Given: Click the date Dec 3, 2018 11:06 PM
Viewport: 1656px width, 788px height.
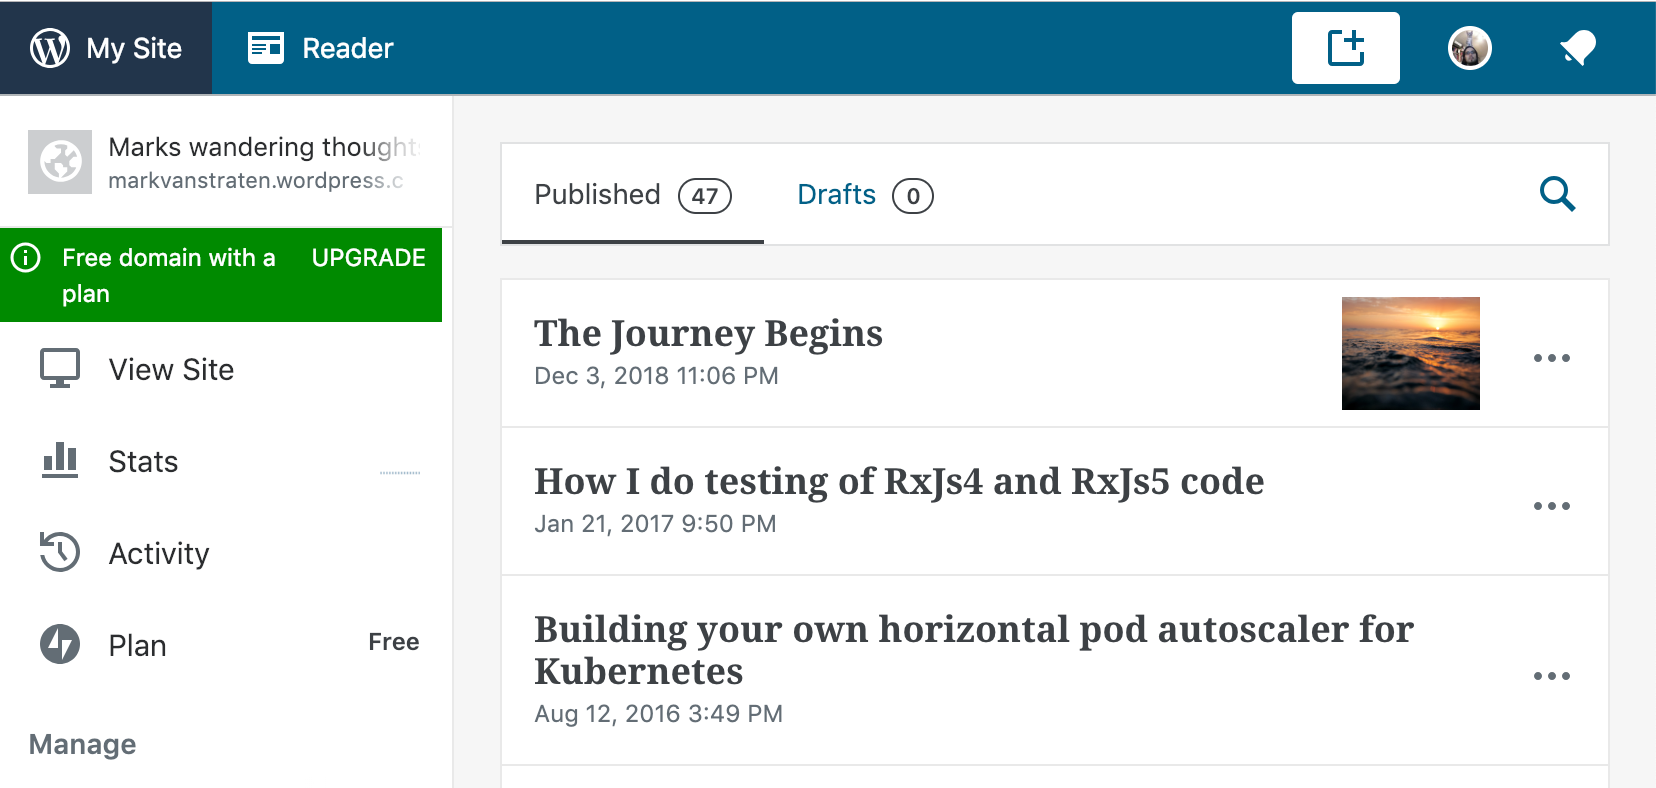Looking at the screenshot, I should [656, 376].
